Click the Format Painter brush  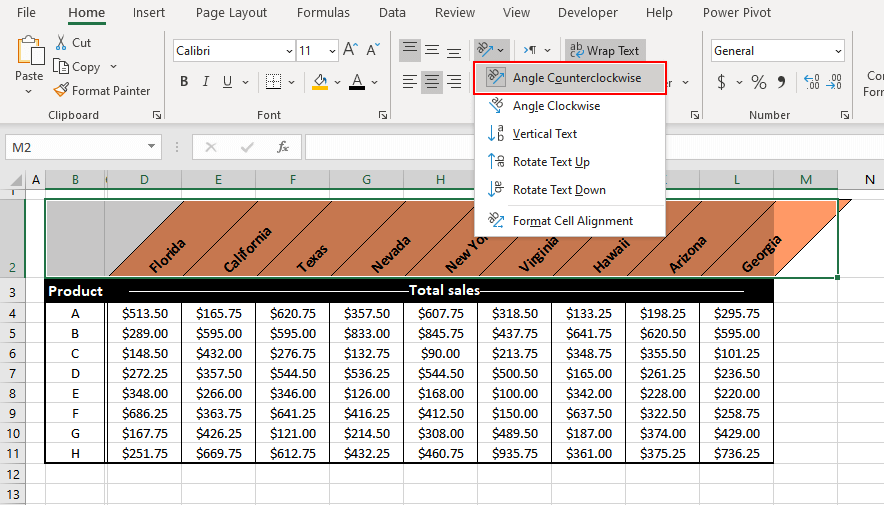pyautogui.click(x=62, y=90)
